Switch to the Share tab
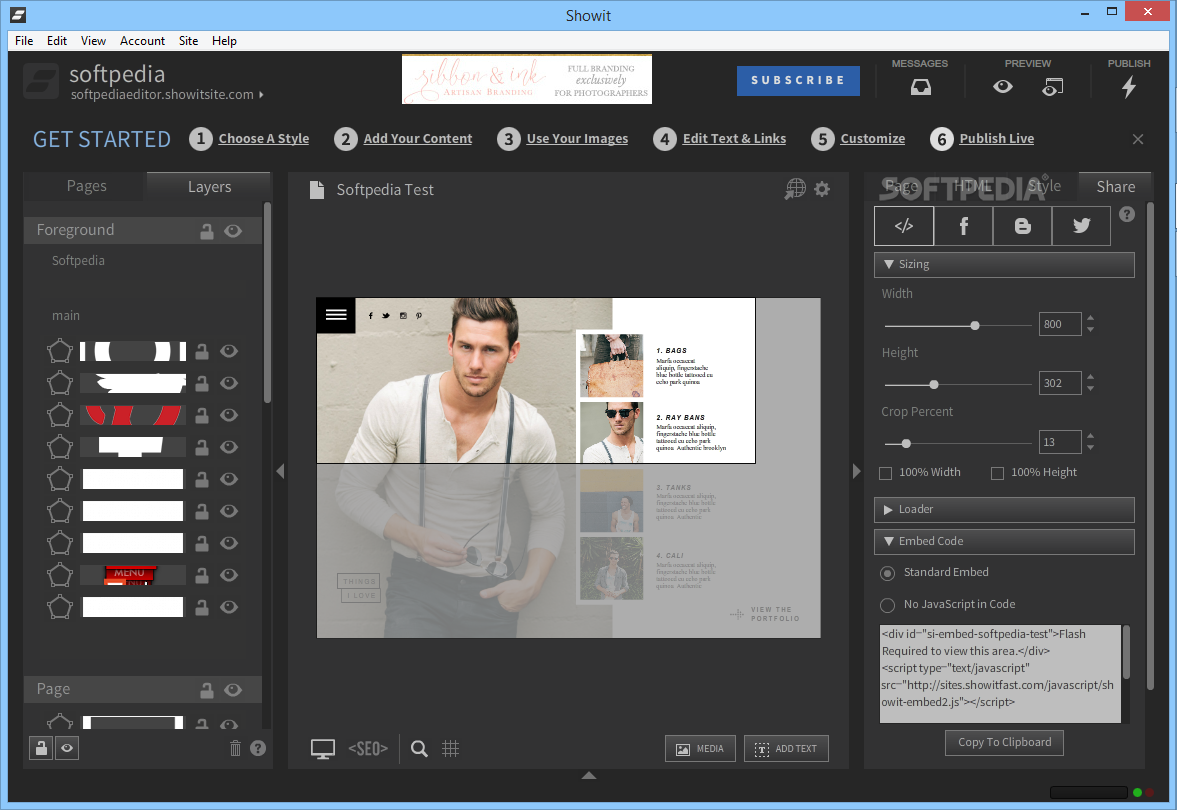The width and height of the screenshot is (1177, 810). tap(1115, 187)
